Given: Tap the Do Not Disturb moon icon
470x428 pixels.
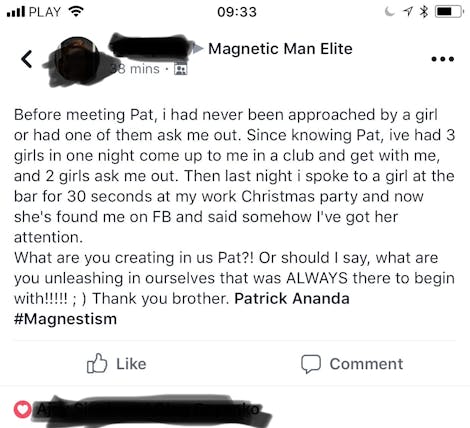Looking at the screenshot, I should pyautogui.click(x=389, y=12).
